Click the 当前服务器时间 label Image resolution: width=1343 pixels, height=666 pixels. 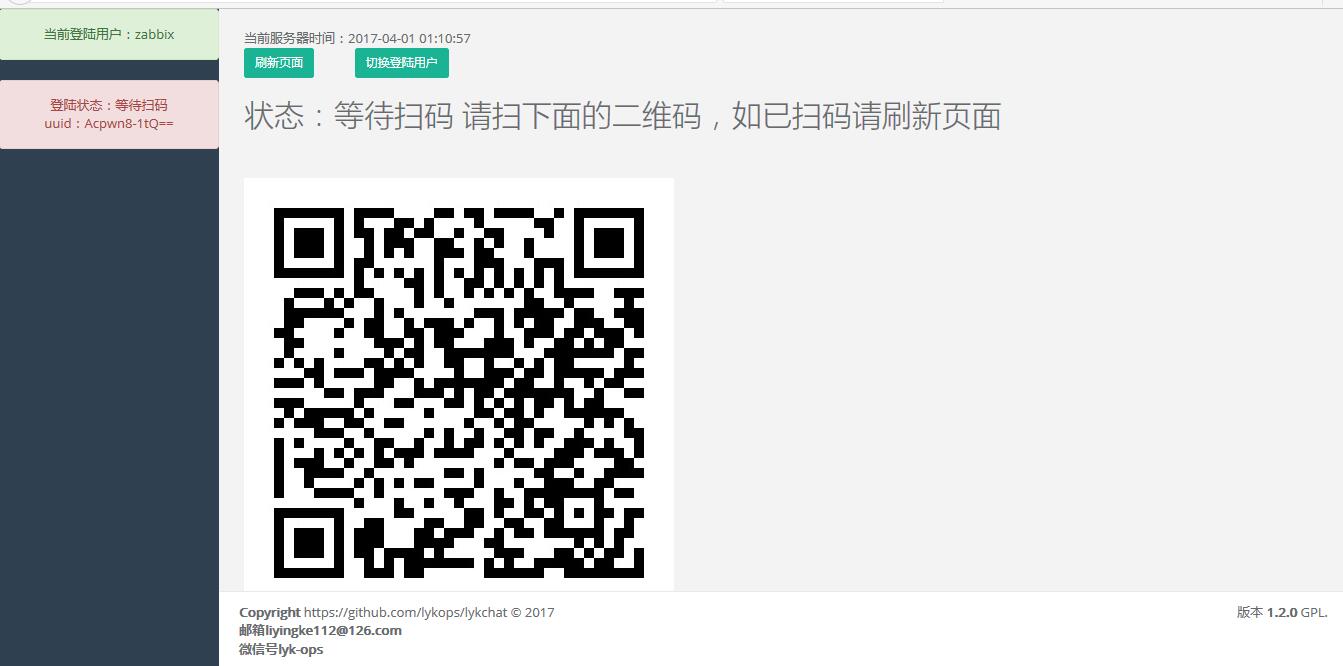(295, 38)
